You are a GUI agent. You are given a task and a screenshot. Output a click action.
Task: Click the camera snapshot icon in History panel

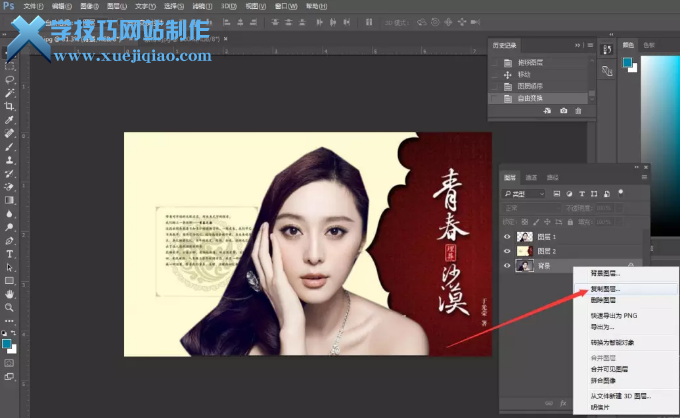(x=564, y=110)
